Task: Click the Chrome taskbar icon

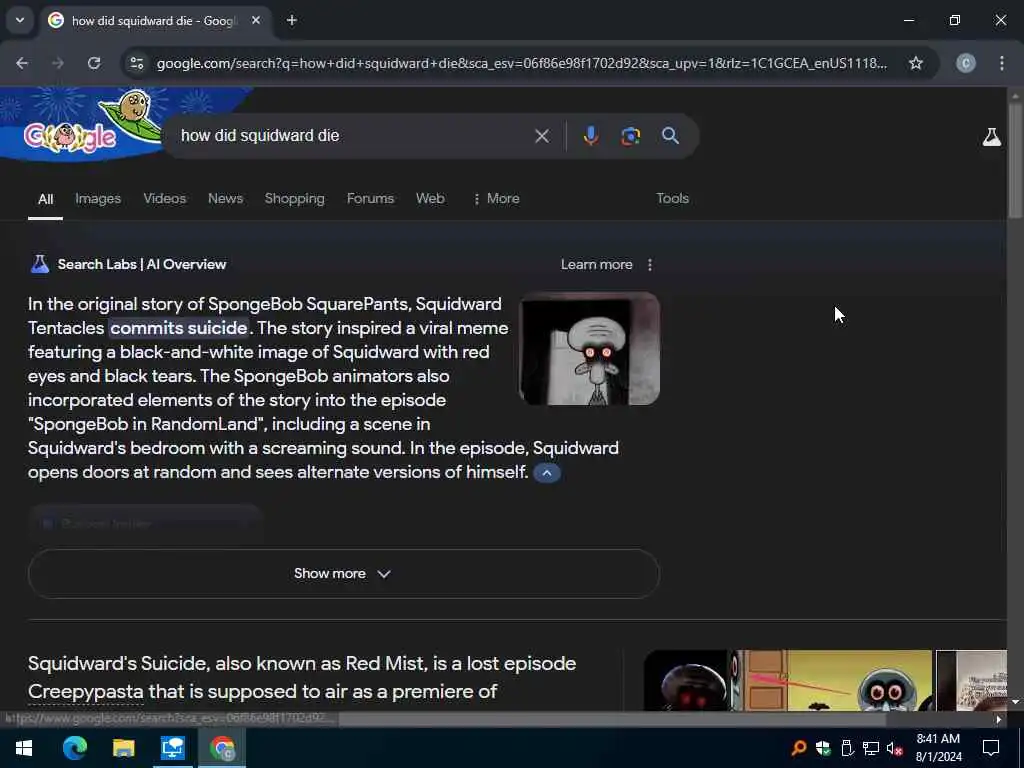Action: coord(222,748)
